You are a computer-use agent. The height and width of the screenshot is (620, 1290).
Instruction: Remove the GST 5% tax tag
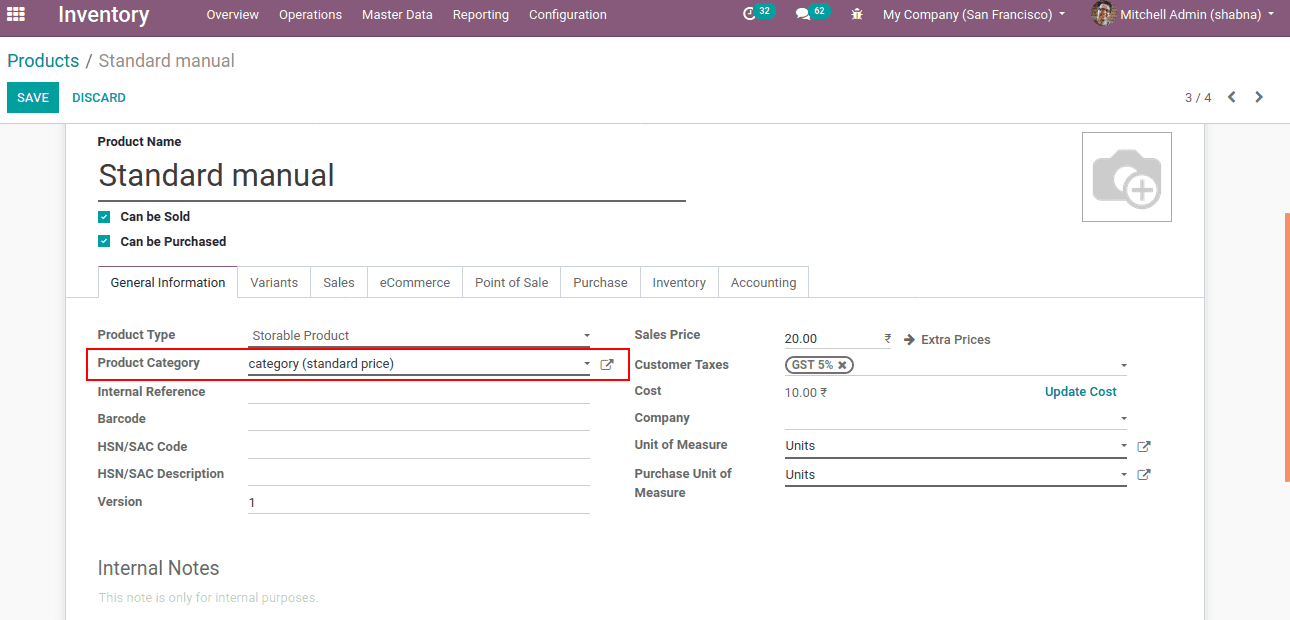point(843,365)
